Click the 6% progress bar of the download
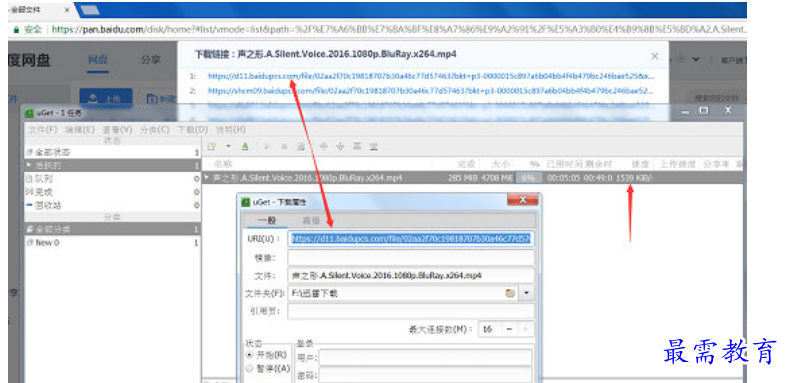785x383 pixels. pos(528,178)
